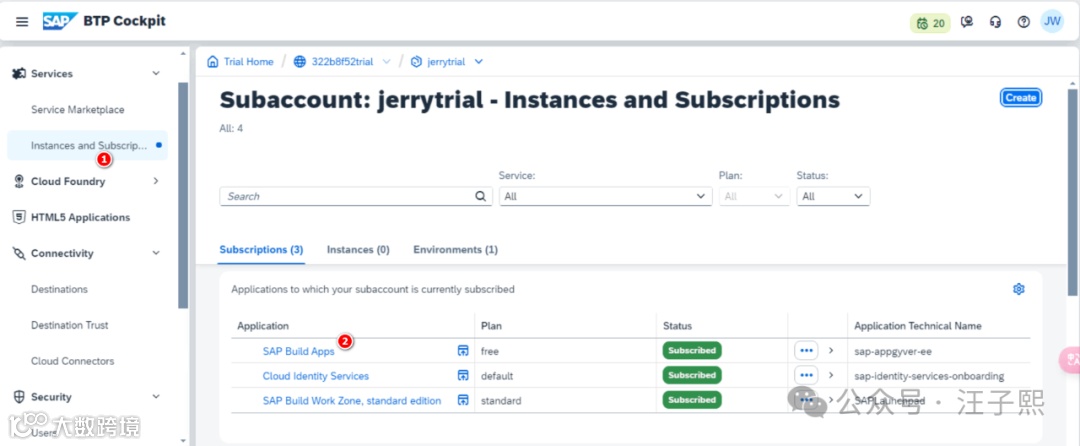Screen dimensions: 1080x446
Task: Open the SAP Build Apps link
Action: pos(298,351)
